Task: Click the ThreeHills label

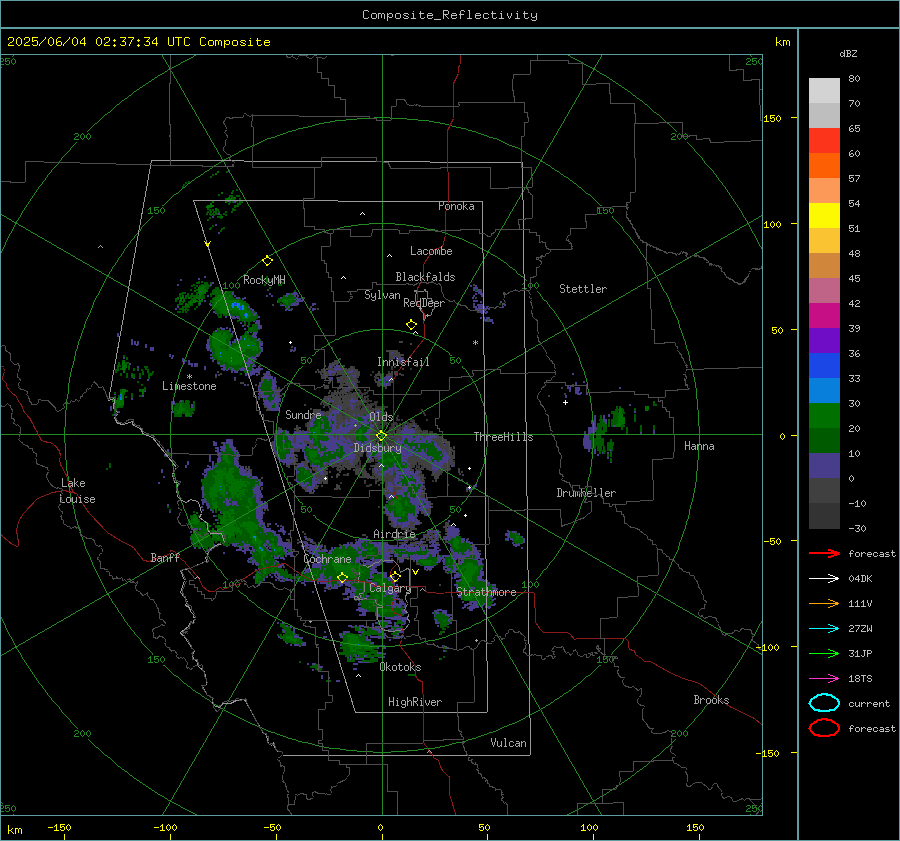Action: pyautogui.click(x=503, y=437)
